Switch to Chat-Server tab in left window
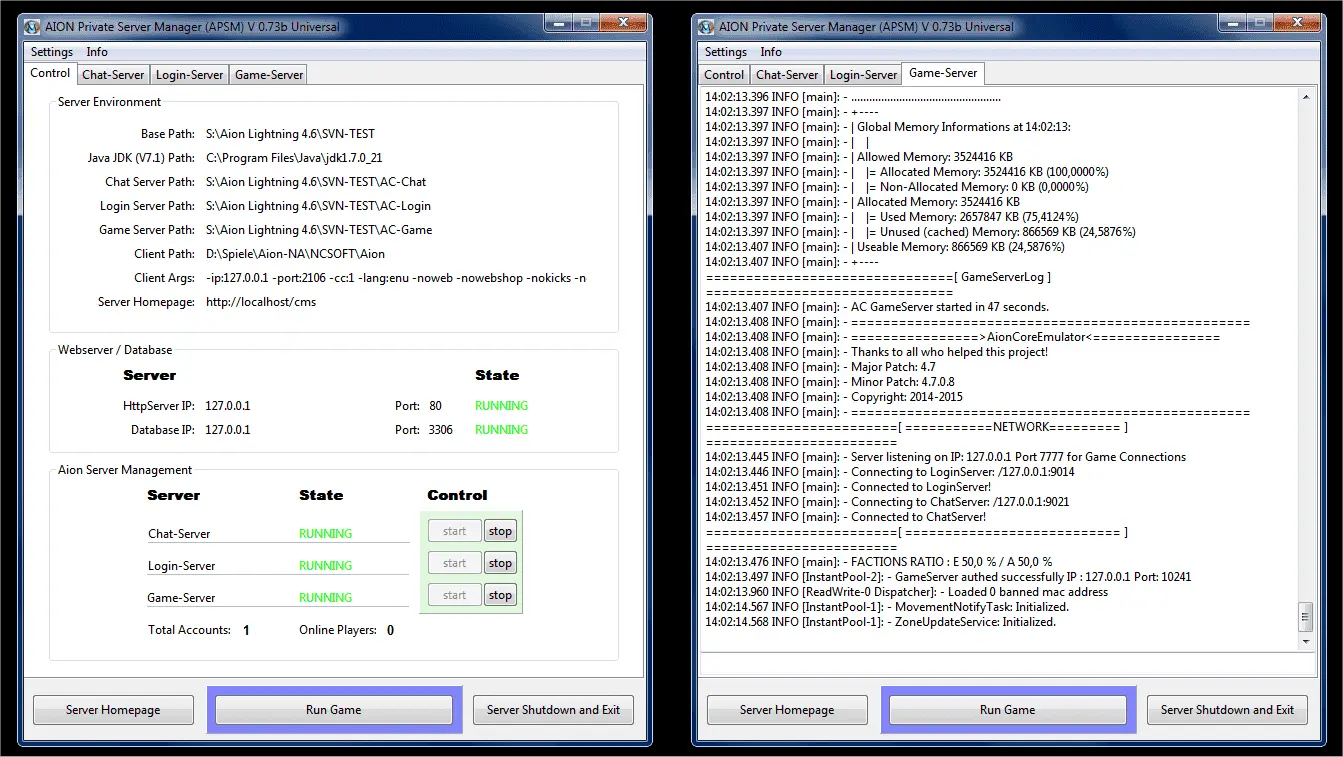The width and height of the screenshot is (1343, 757). pos(114,75)
